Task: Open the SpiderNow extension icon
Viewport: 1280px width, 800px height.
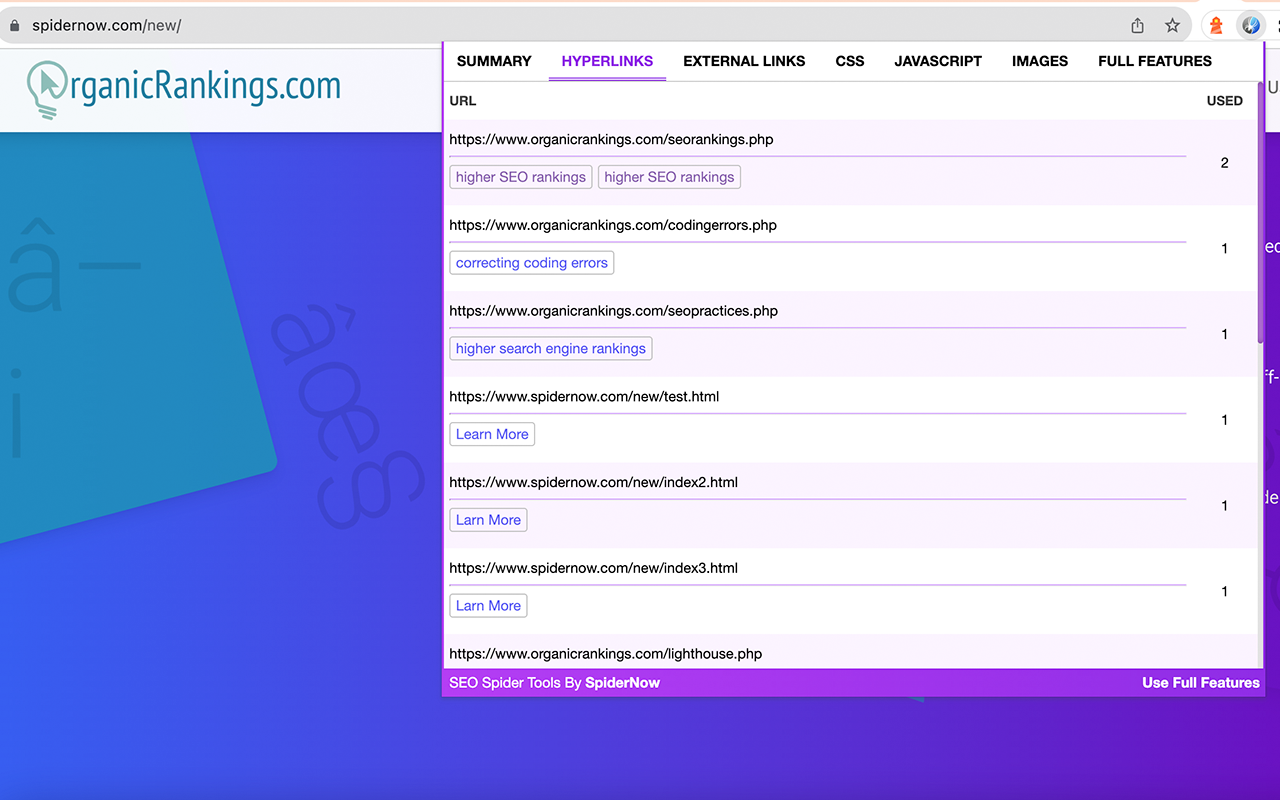Action: [1251, 25]
